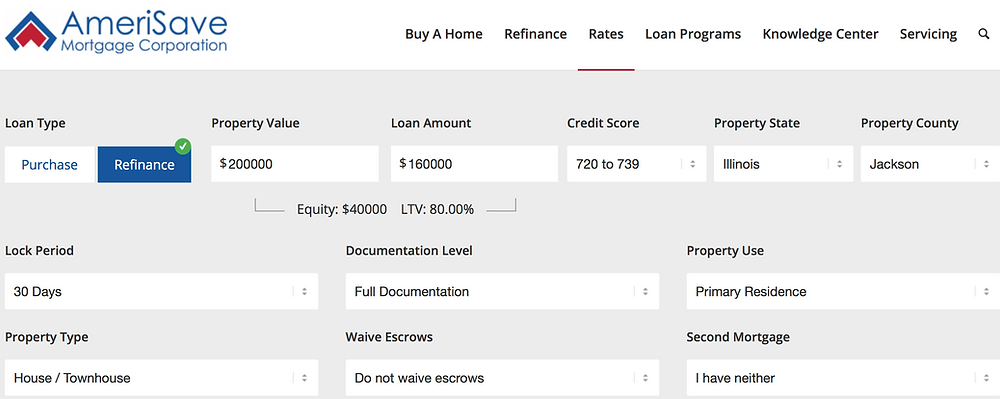Open the Property State dropdown showing Illinois

(x=783, y=164)
